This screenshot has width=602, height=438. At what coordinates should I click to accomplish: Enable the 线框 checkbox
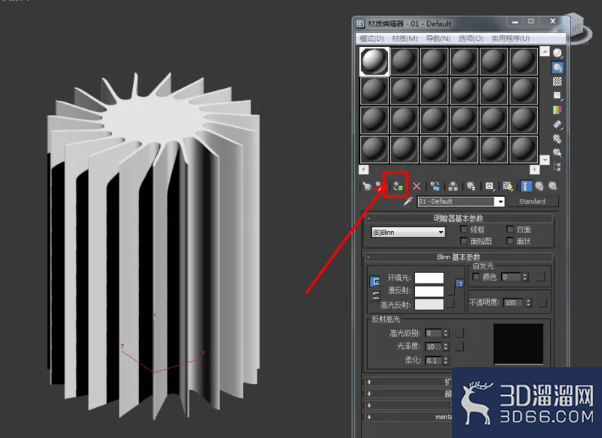[x=463, y=230]
